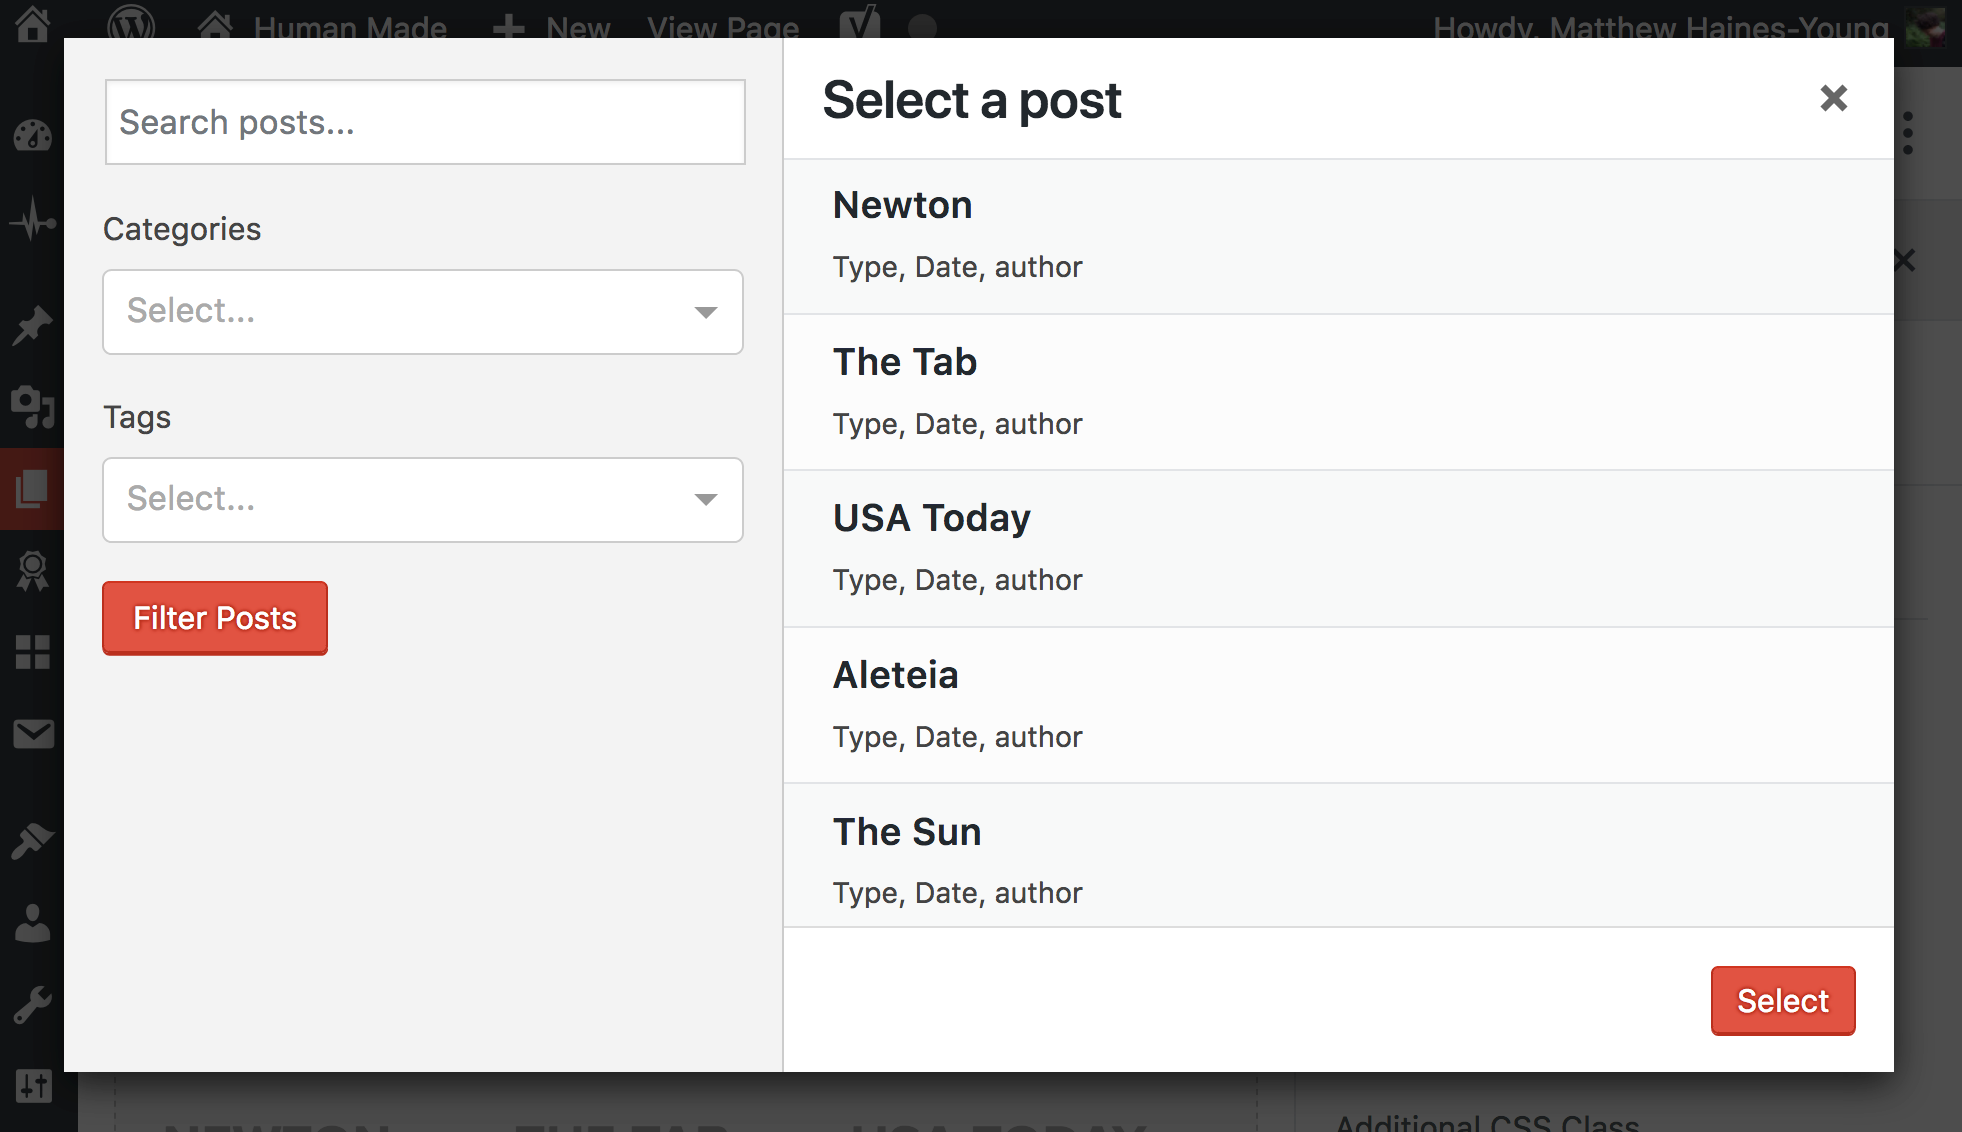This screenshot has width=1962, height=1132.
Task: Click the Search posts input field
Action: [425, 122]
